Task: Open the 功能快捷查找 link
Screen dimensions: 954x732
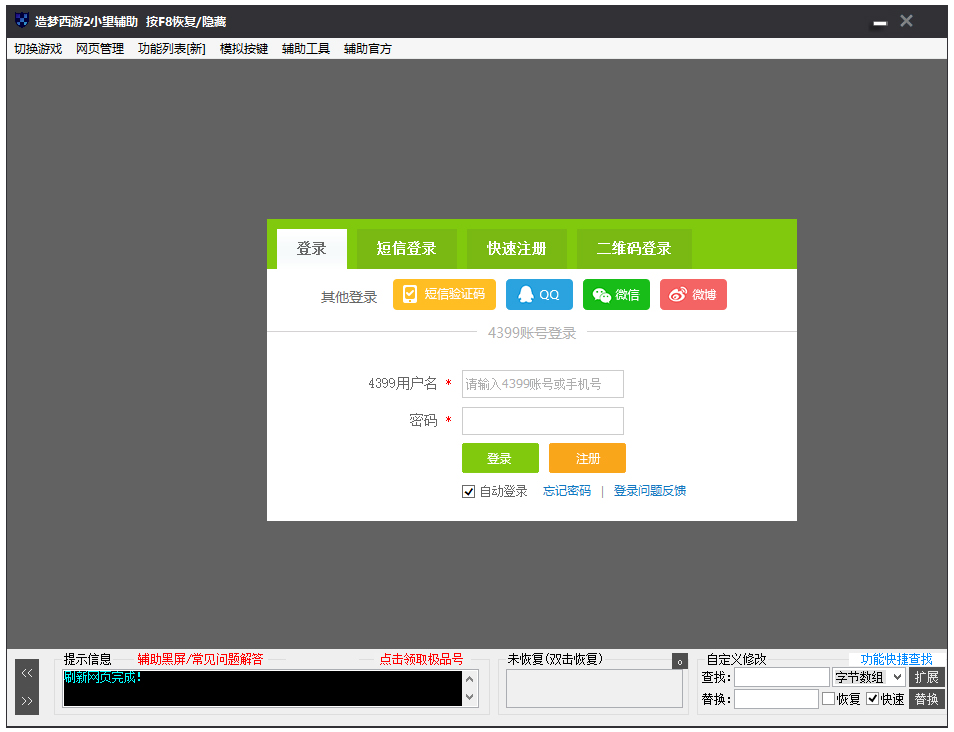Action: 896,659
